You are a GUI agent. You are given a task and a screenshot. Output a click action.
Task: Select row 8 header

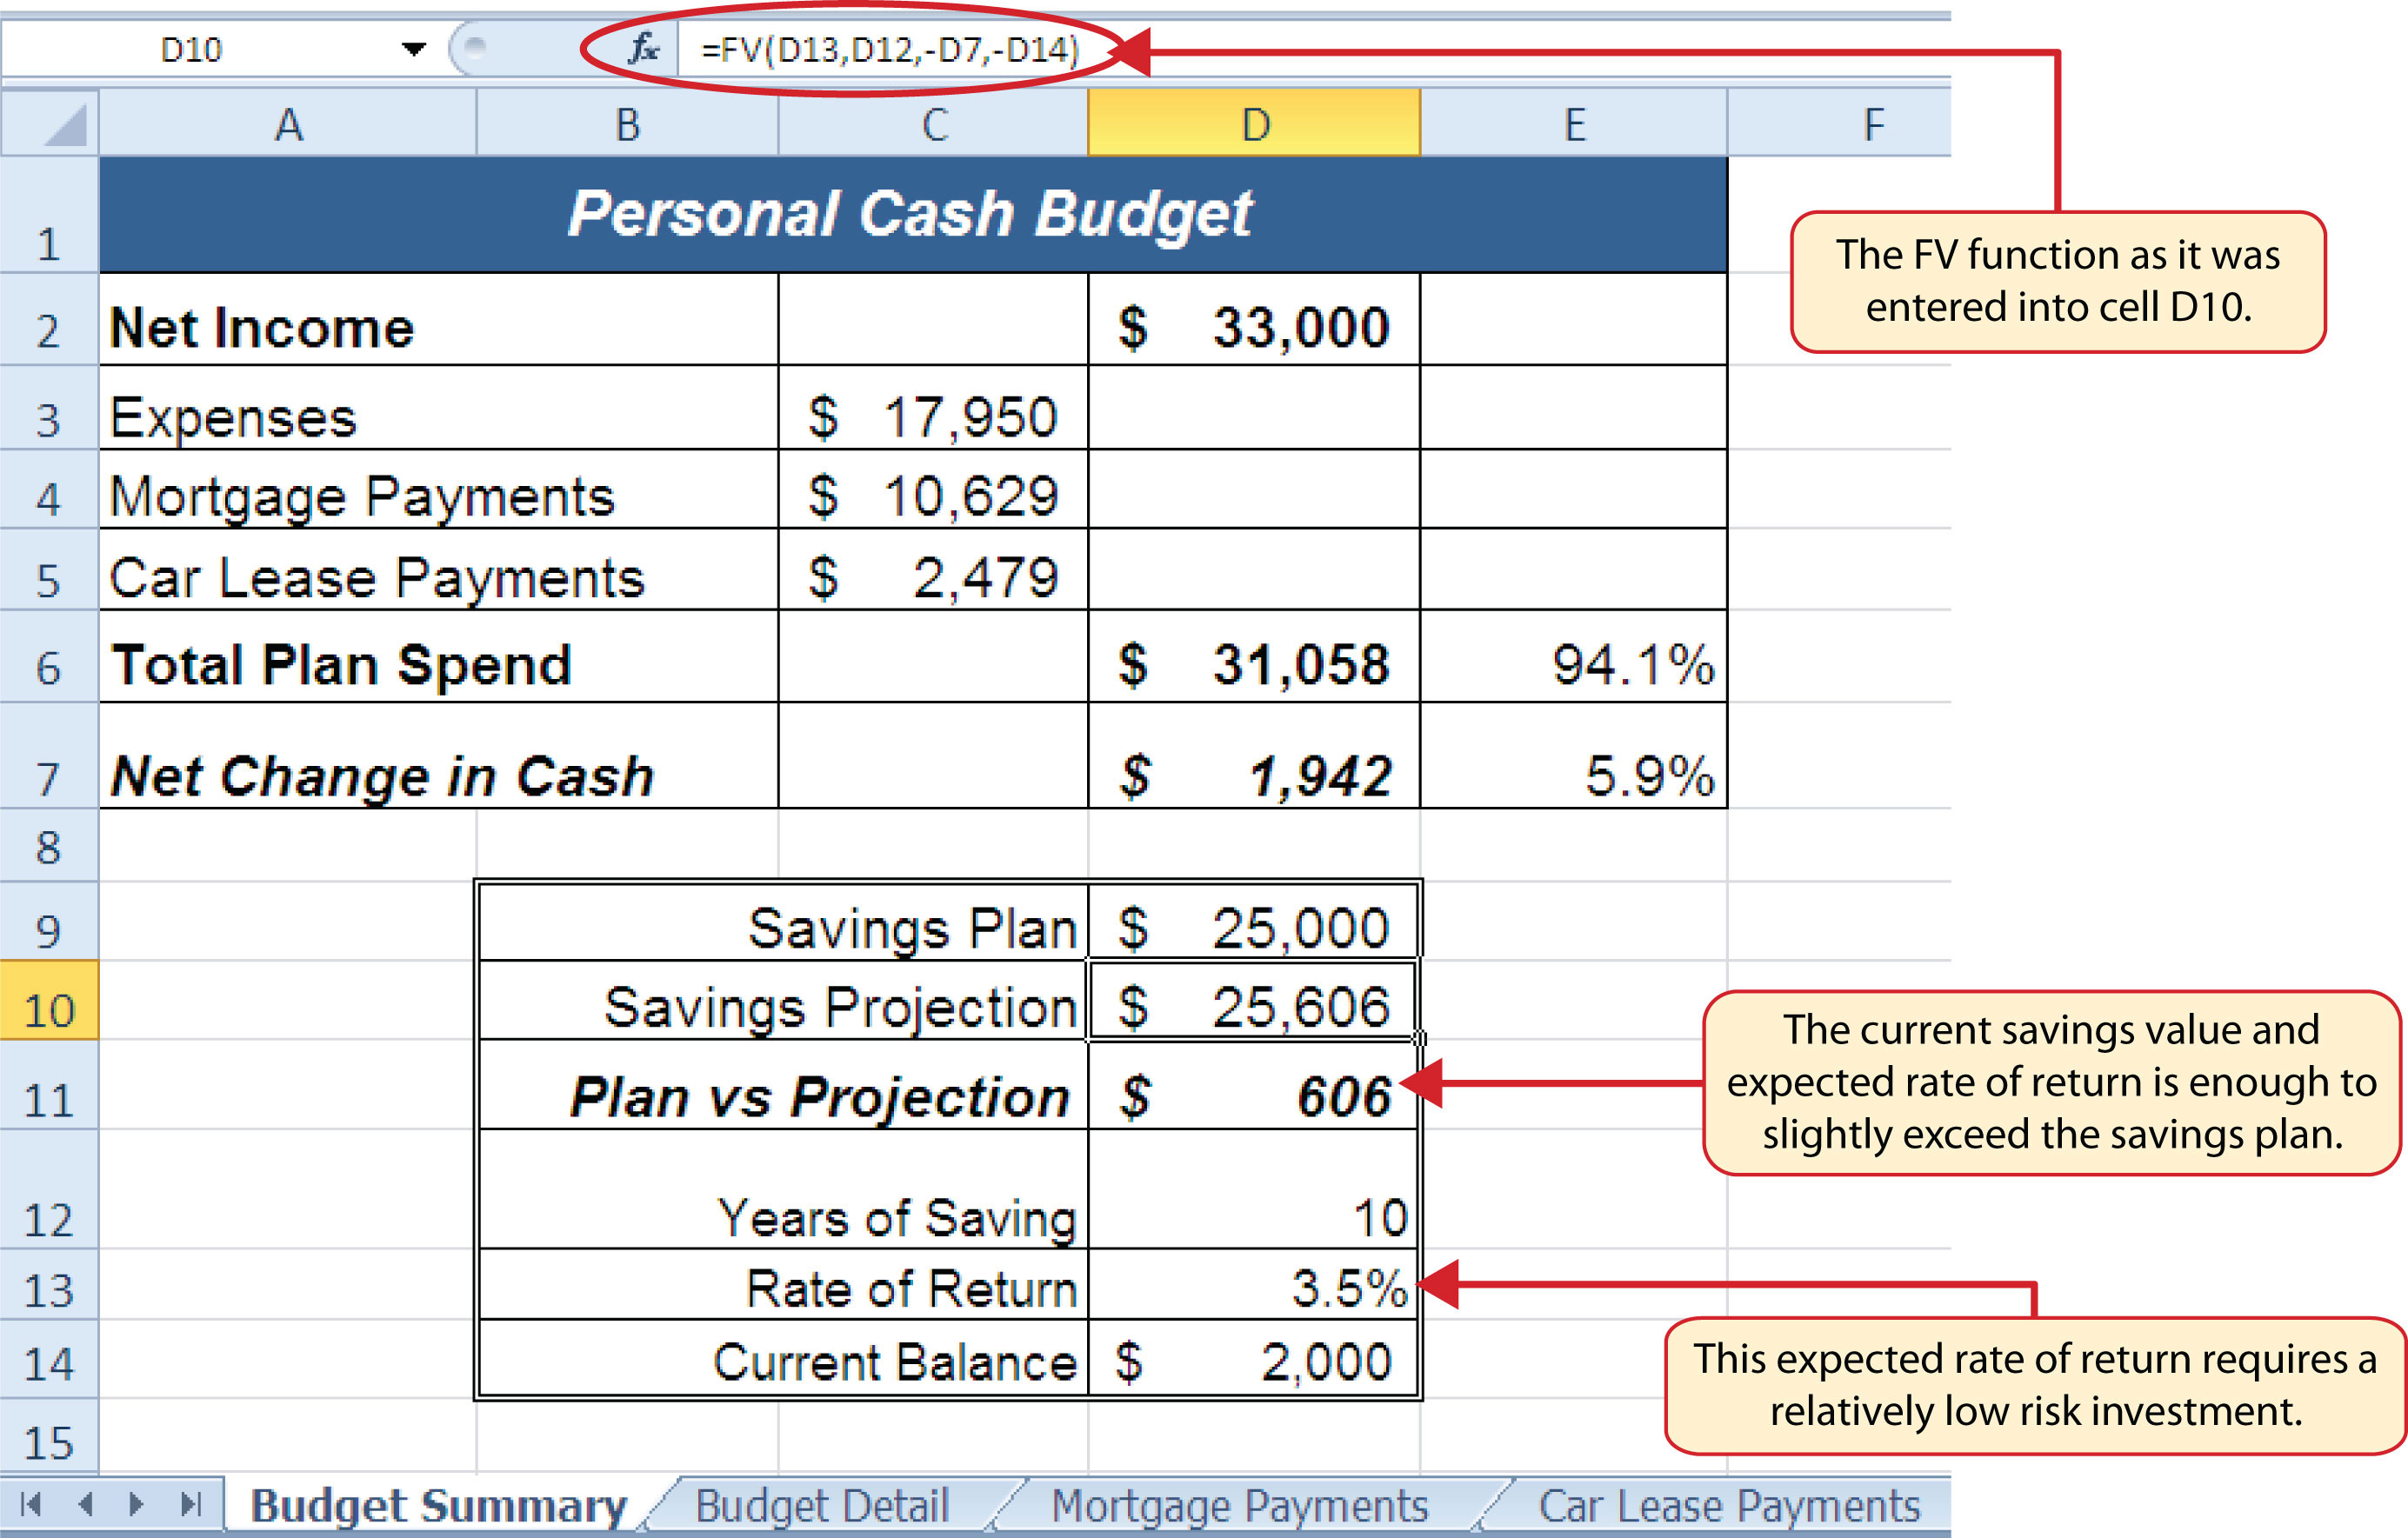(x=49, y=845)
